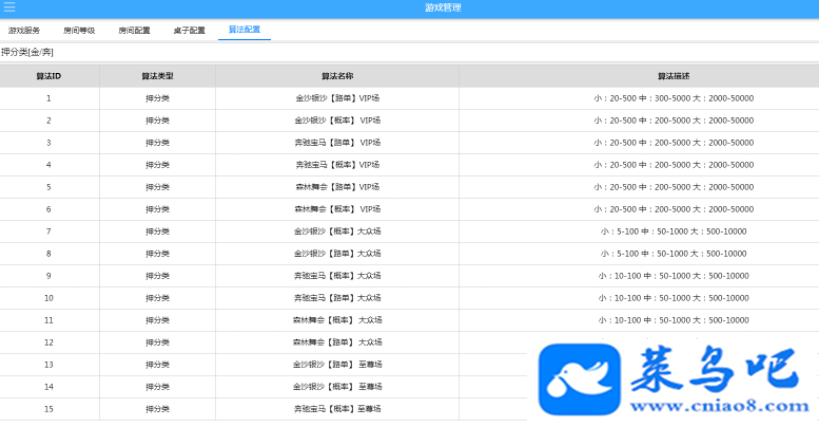Screen dimensions: 822x427
Task: Select 金沙银沙【路单】VIP场 algorithm name
Action: coord(337,98)
